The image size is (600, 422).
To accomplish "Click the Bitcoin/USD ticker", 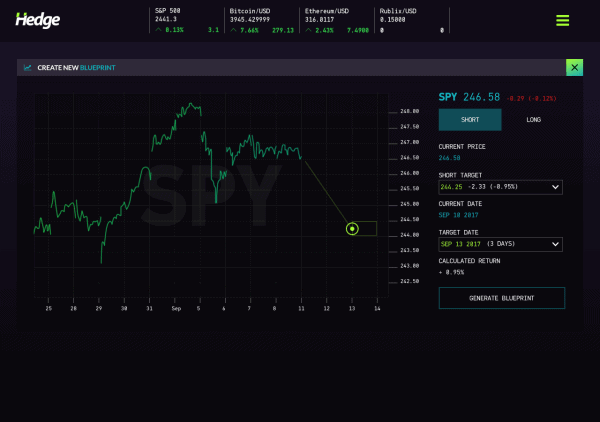I will (x=262, y=20).
